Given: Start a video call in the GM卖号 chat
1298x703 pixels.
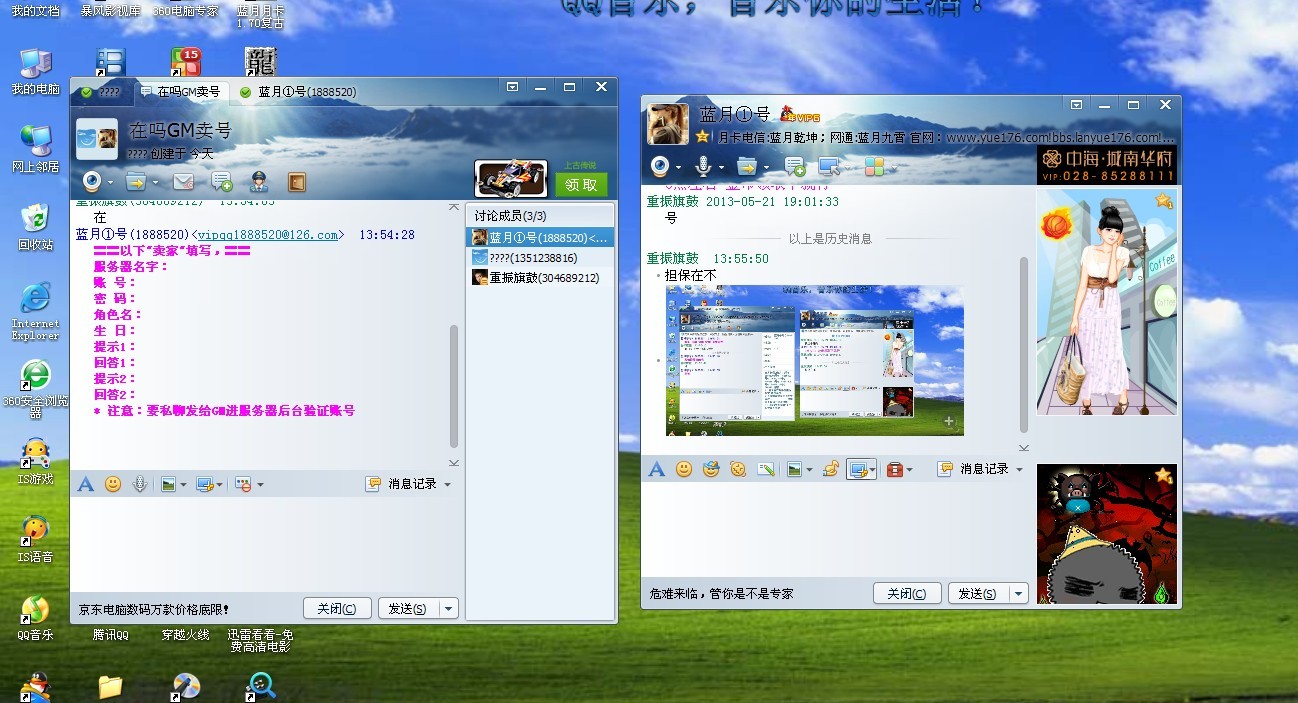Looking at the screenshot, I should pos(92,182).
